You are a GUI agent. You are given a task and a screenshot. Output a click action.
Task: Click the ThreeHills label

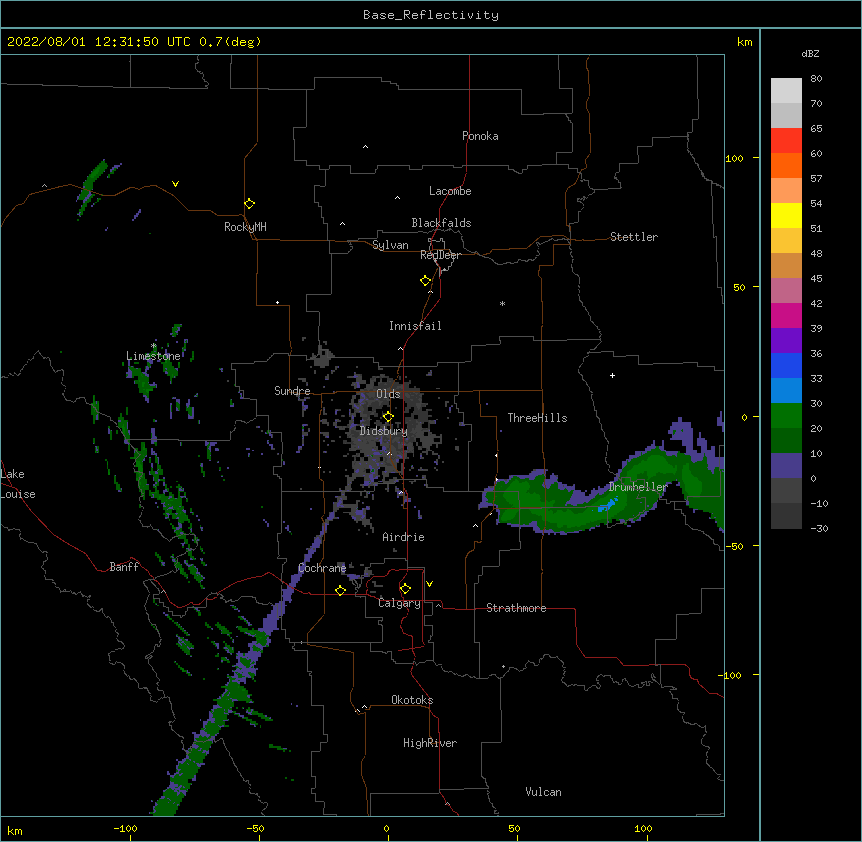tap(537, 418)
